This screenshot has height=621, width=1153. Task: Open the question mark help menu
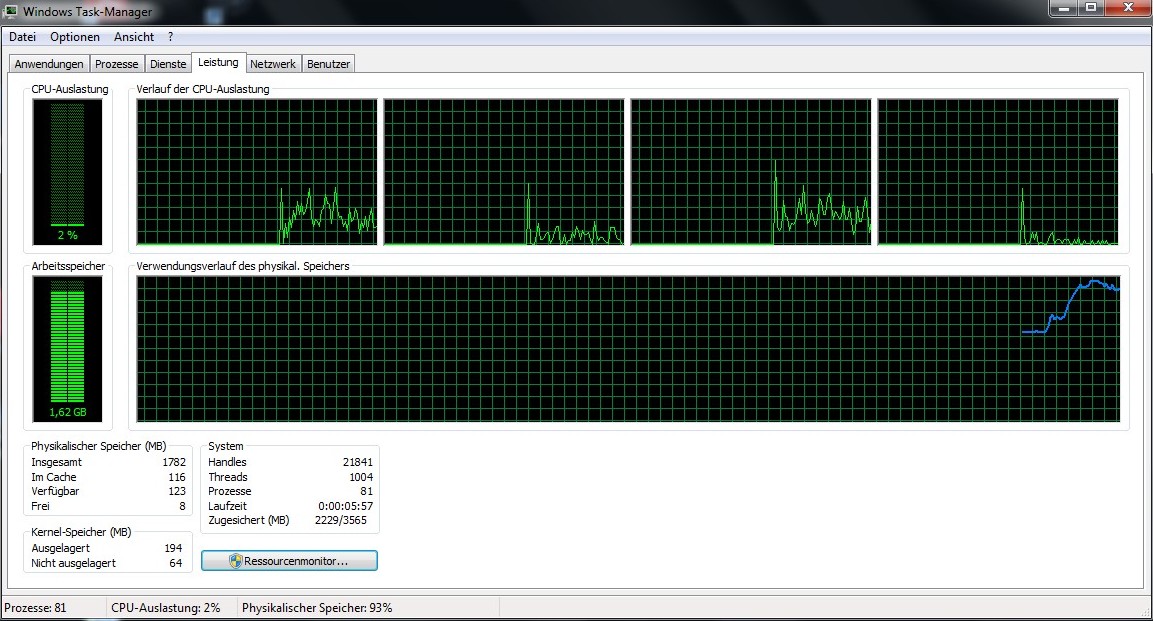pyautogui.click(x=171, y=37)
